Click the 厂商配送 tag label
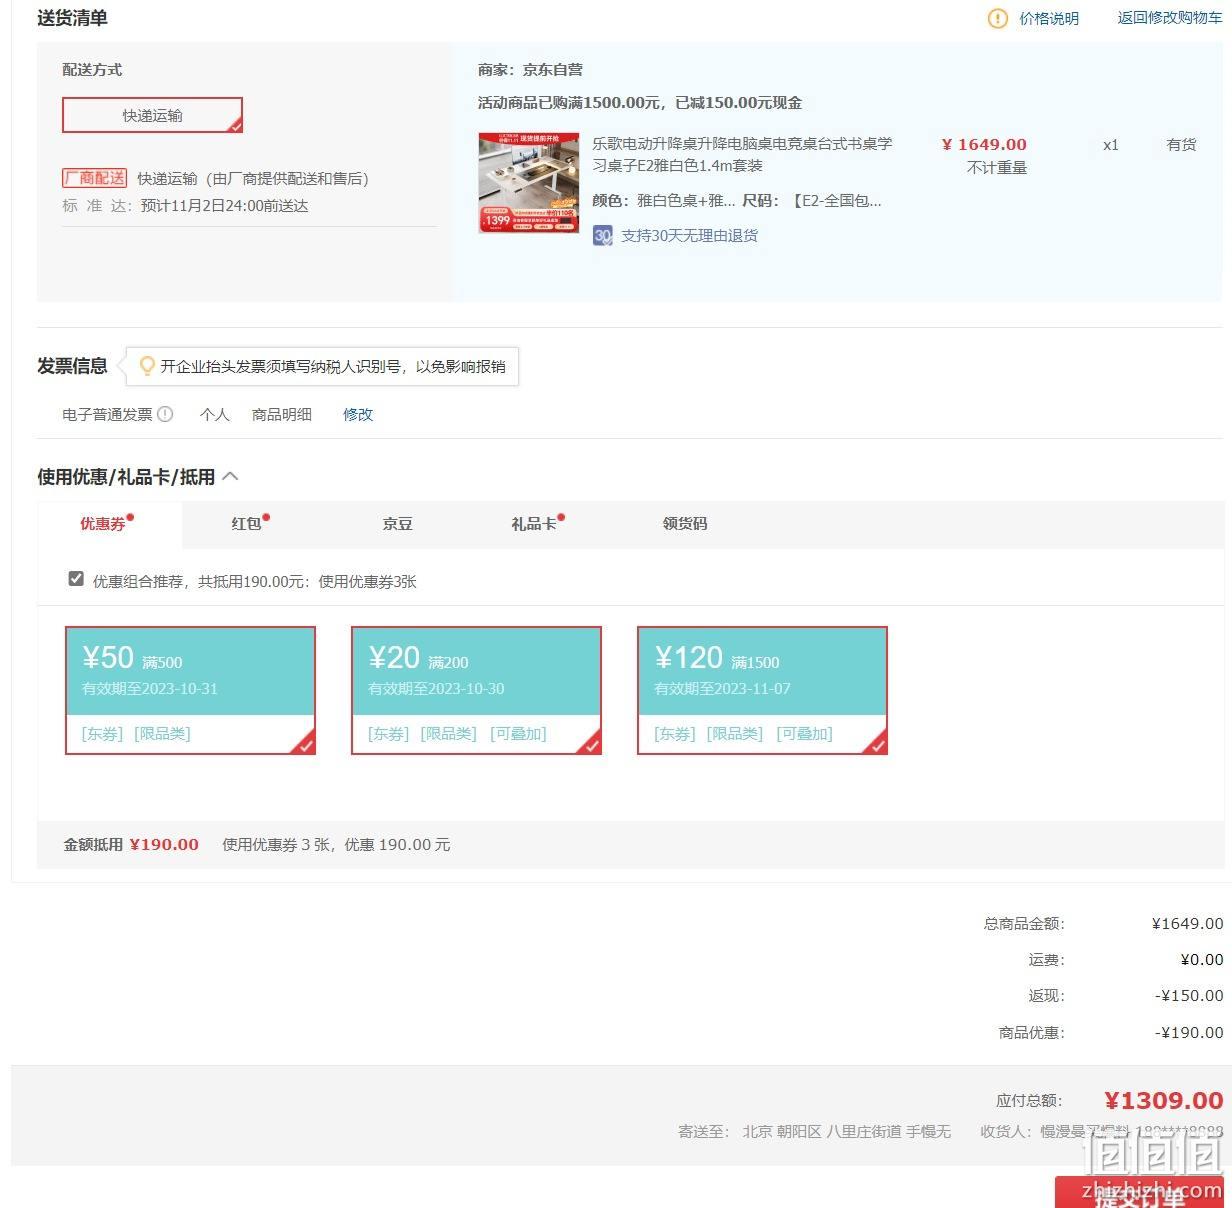Screen dimensions: 1232x1208 (95, 178)
